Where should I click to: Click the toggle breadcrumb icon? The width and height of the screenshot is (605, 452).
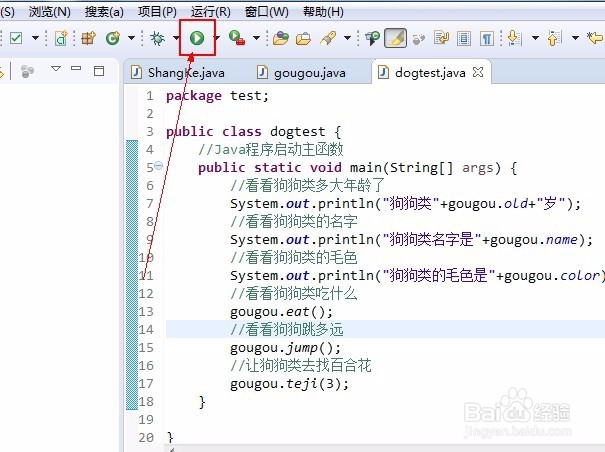(x=372, y=38)
